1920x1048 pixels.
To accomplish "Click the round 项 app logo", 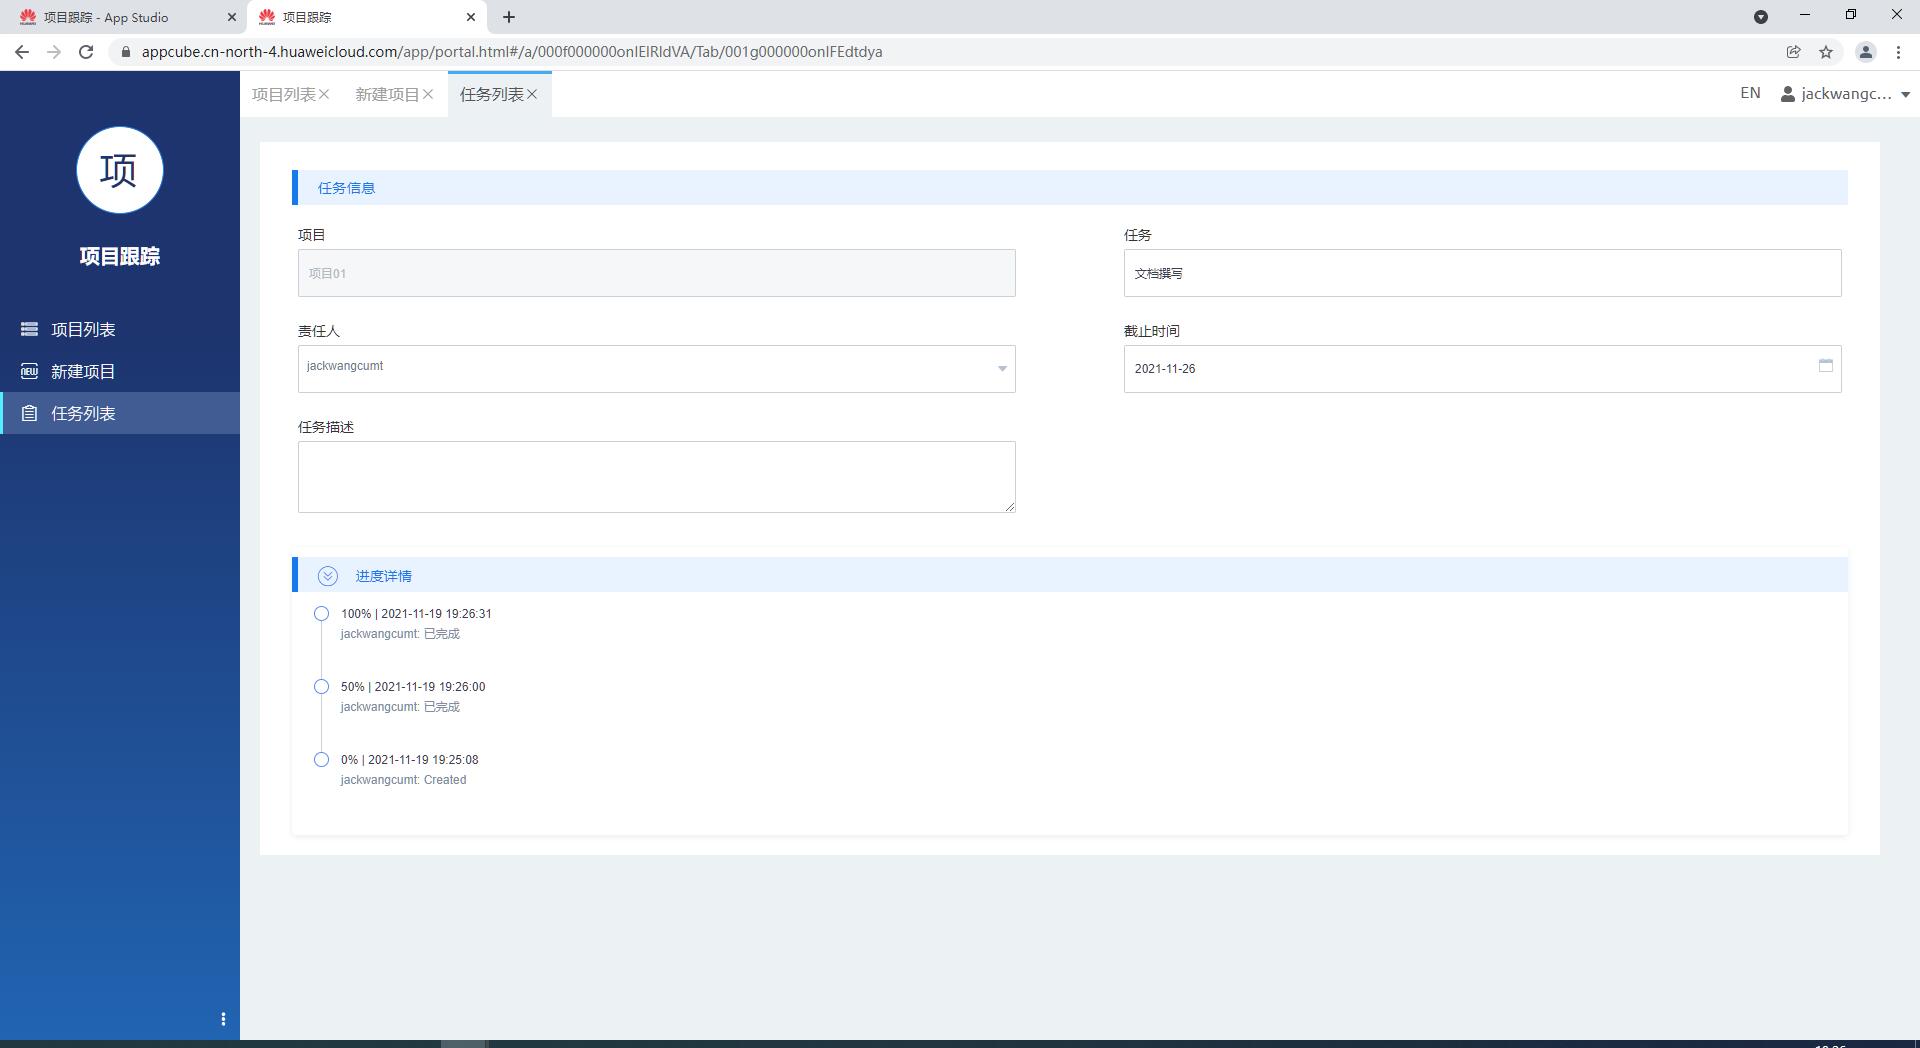I will click(x=120, y=170).
